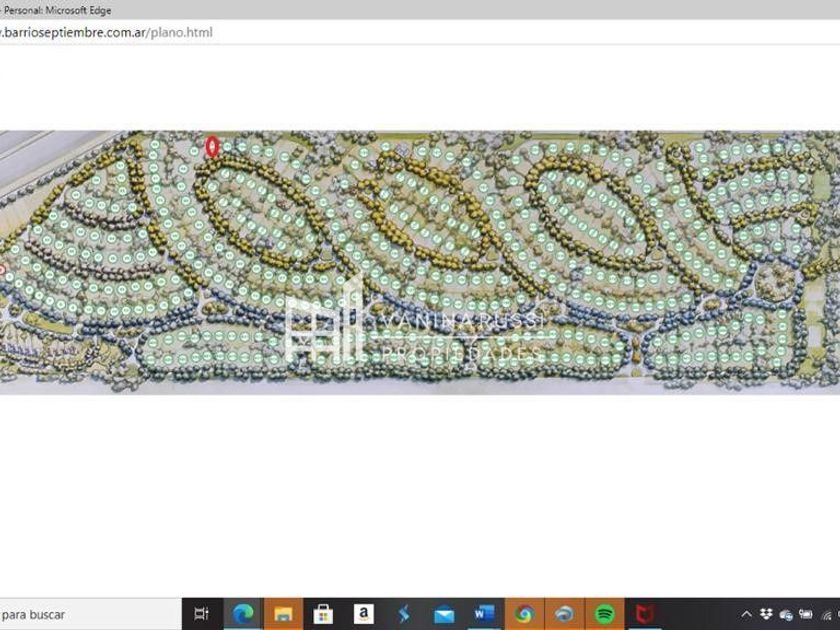The image size is (840, 630).
Task: Click the blue lightning taskbar icon
Action: [404, 614]
